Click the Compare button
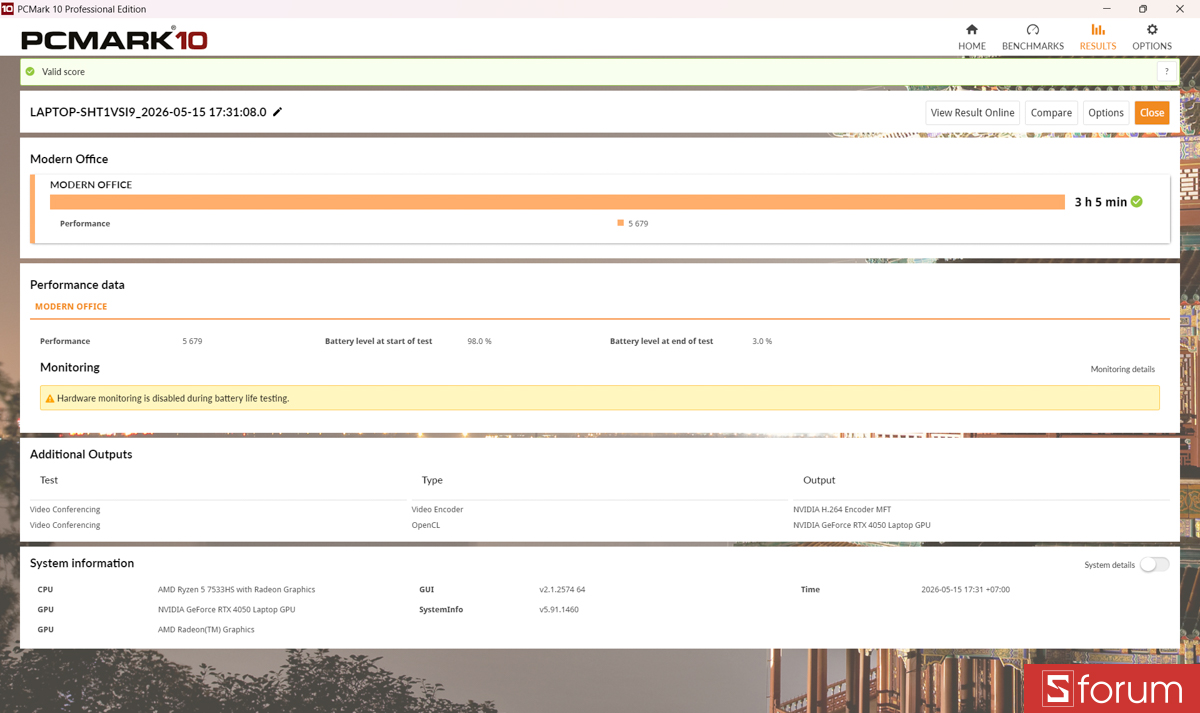This screenshot has height=713, width=1200. 1051,113
